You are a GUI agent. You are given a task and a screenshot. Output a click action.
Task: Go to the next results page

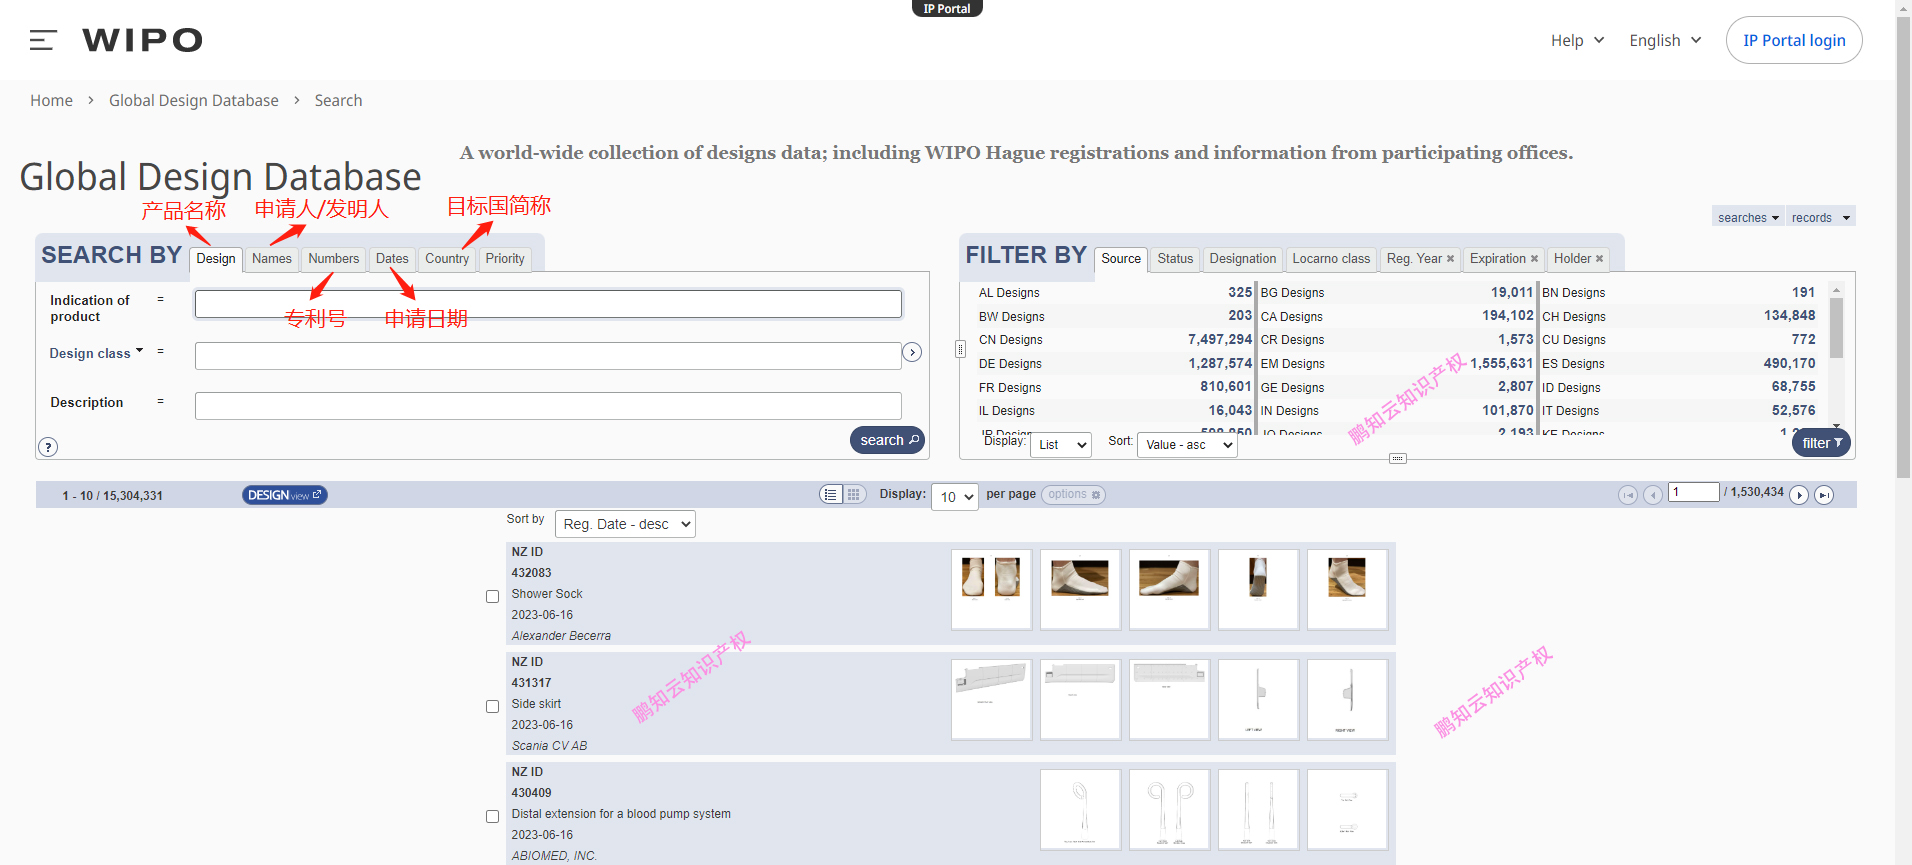point(1799,495)
